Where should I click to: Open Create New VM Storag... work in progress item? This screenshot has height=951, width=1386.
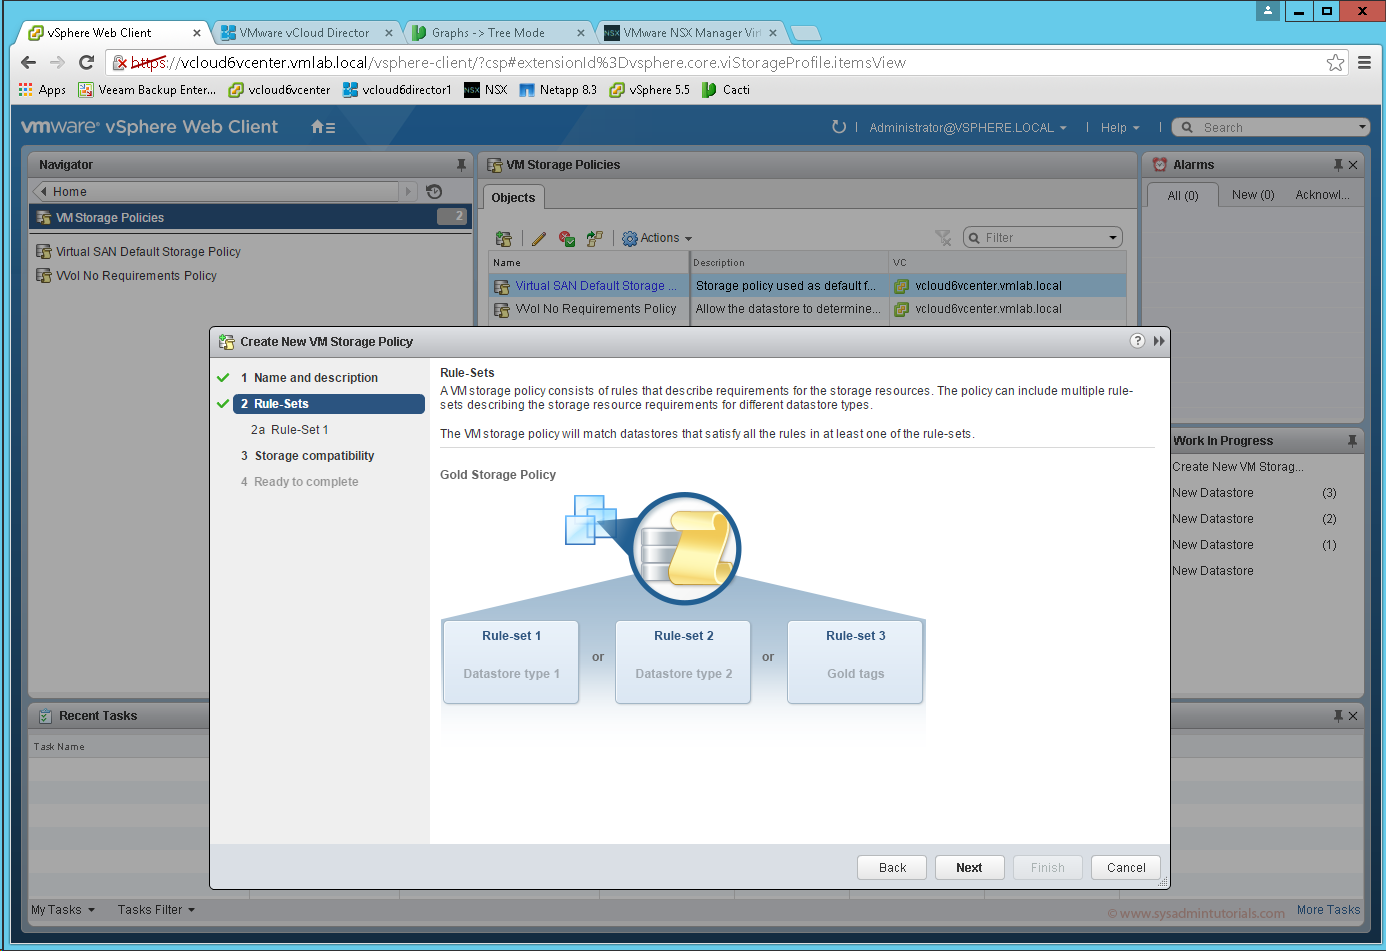[x=1237, y=467]
